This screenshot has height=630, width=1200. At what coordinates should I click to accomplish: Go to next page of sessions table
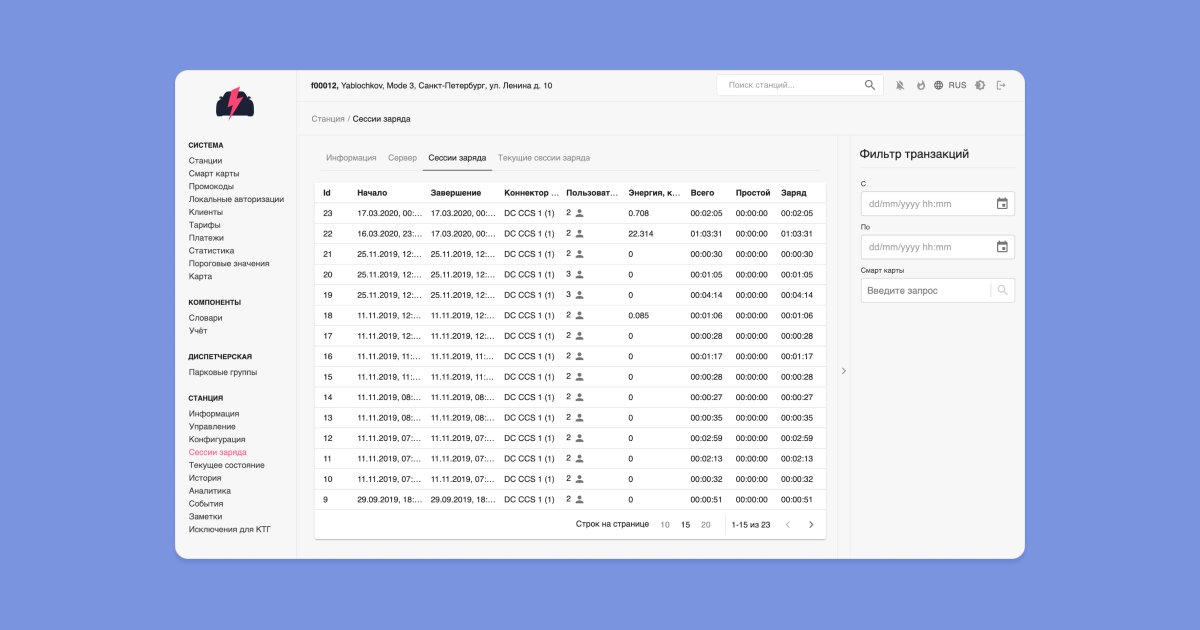pos(811,524)
